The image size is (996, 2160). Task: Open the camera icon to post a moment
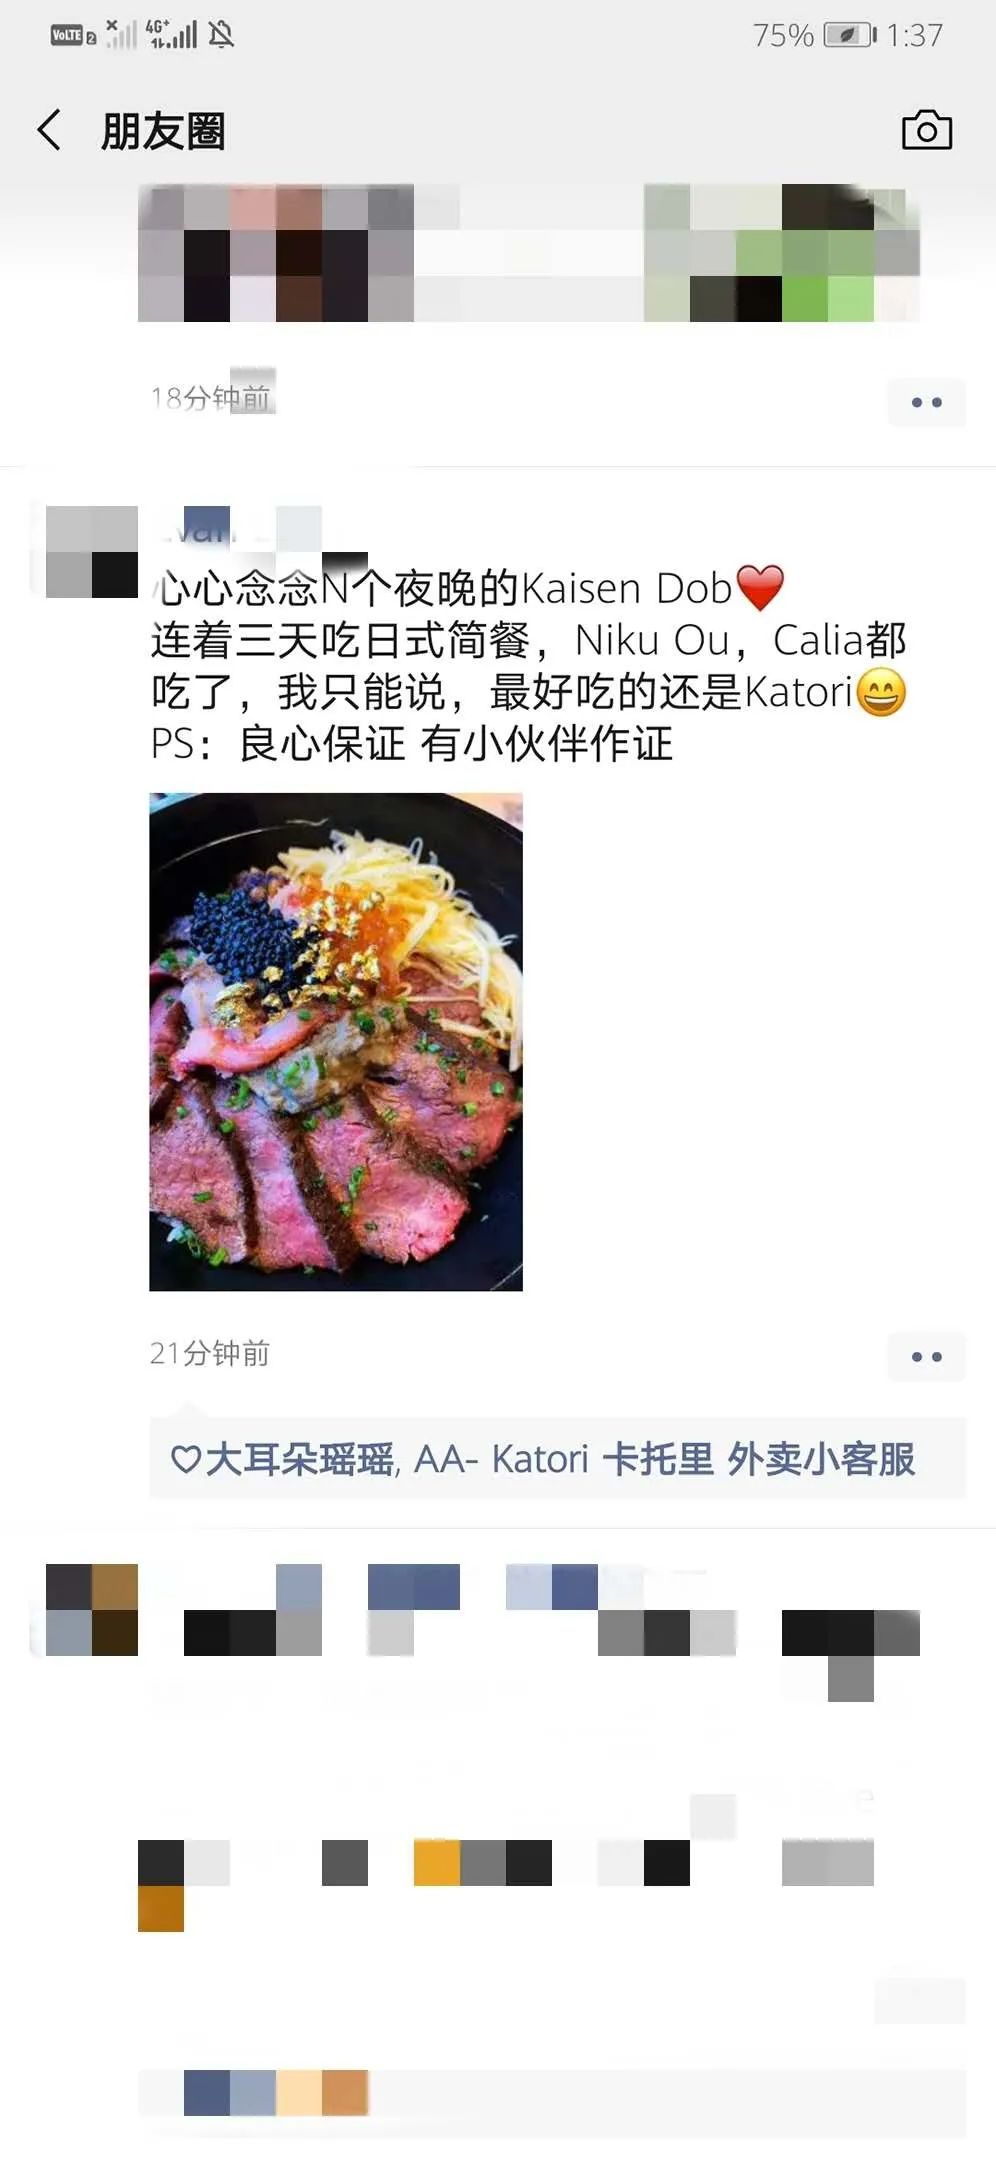[x=927, y=130]
